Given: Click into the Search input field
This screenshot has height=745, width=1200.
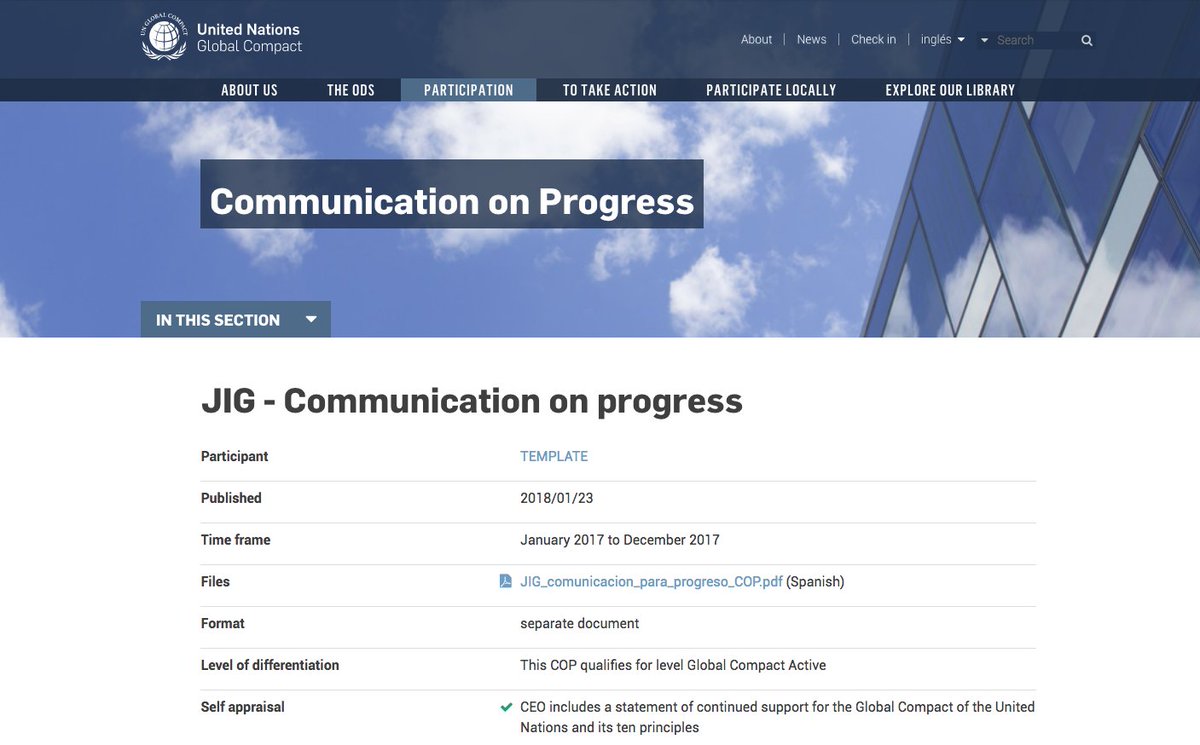Looking at the screenshot, I should 1035,41.
